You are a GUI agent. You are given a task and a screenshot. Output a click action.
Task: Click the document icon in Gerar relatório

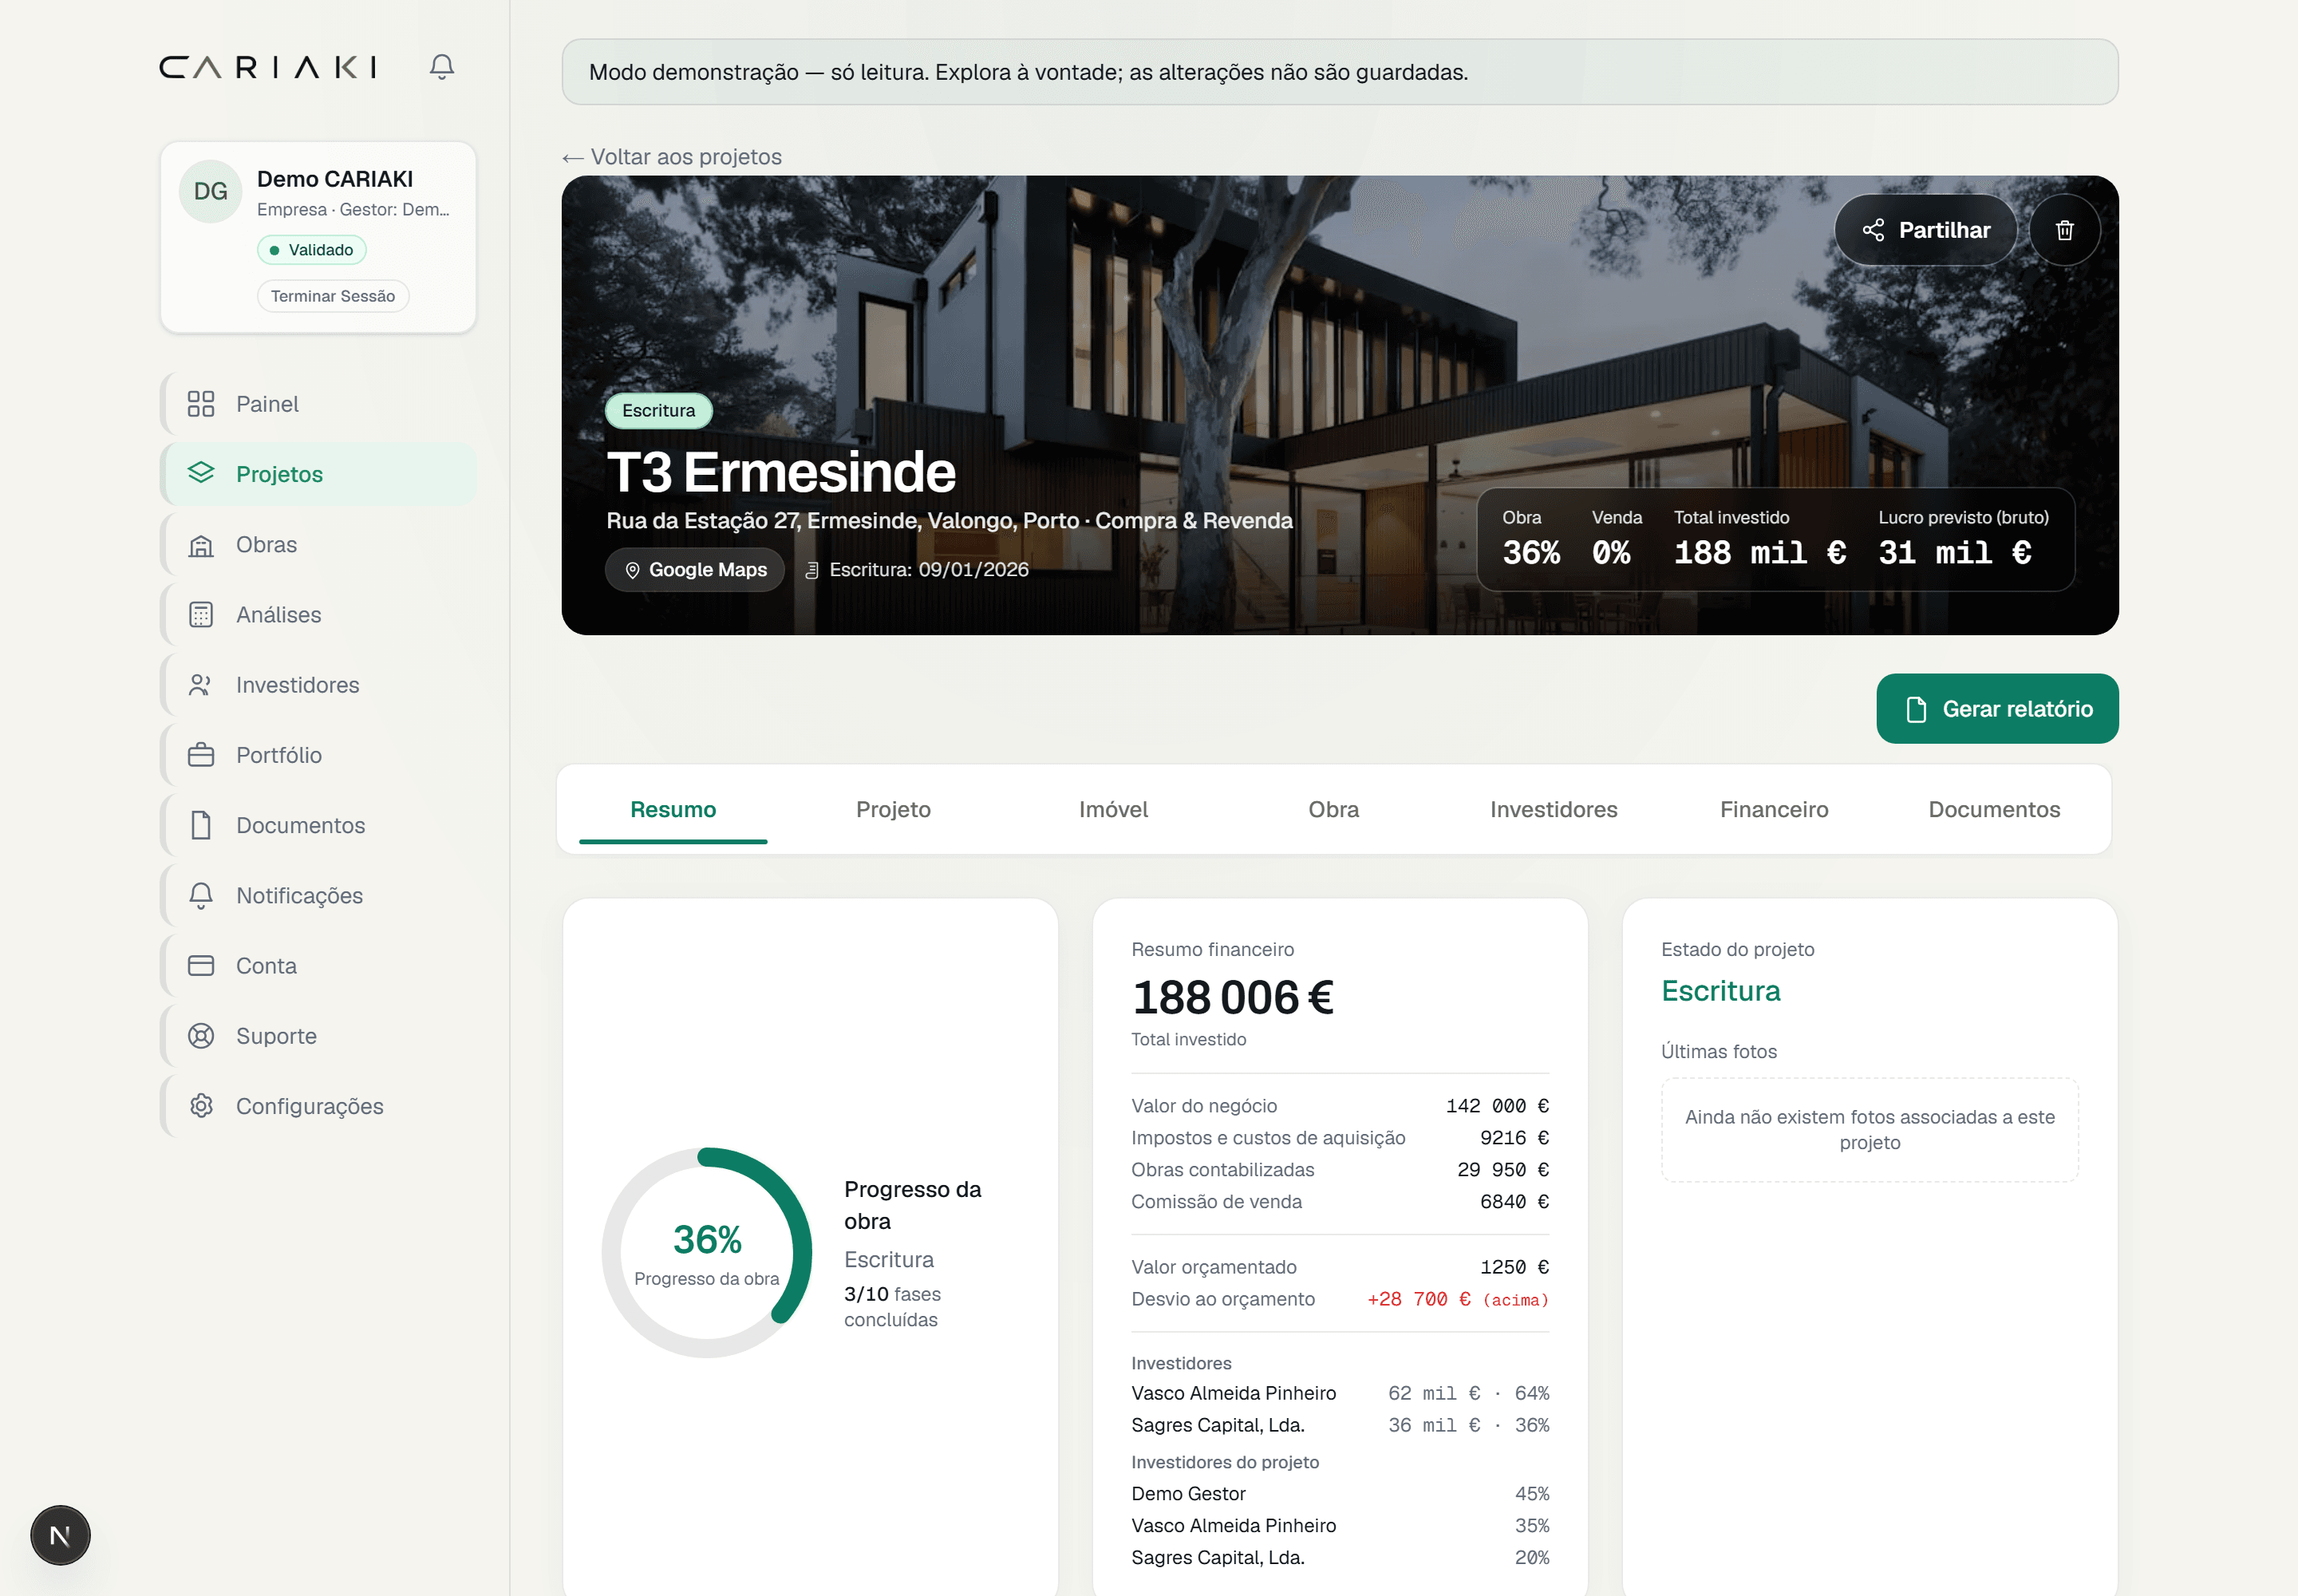[1916, 709]
